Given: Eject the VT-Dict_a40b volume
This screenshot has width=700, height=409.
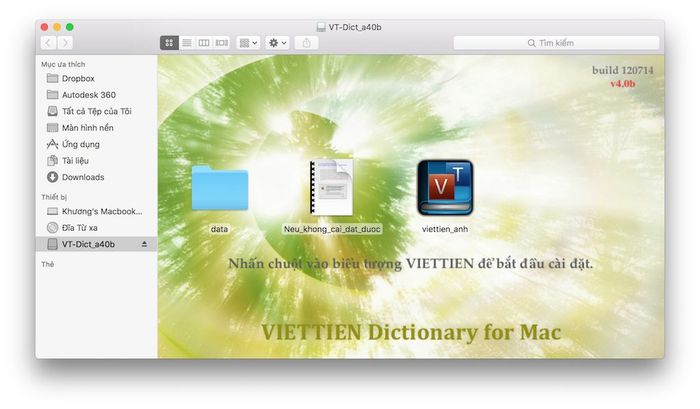Looking at the screenshot, I should point(144,244).
